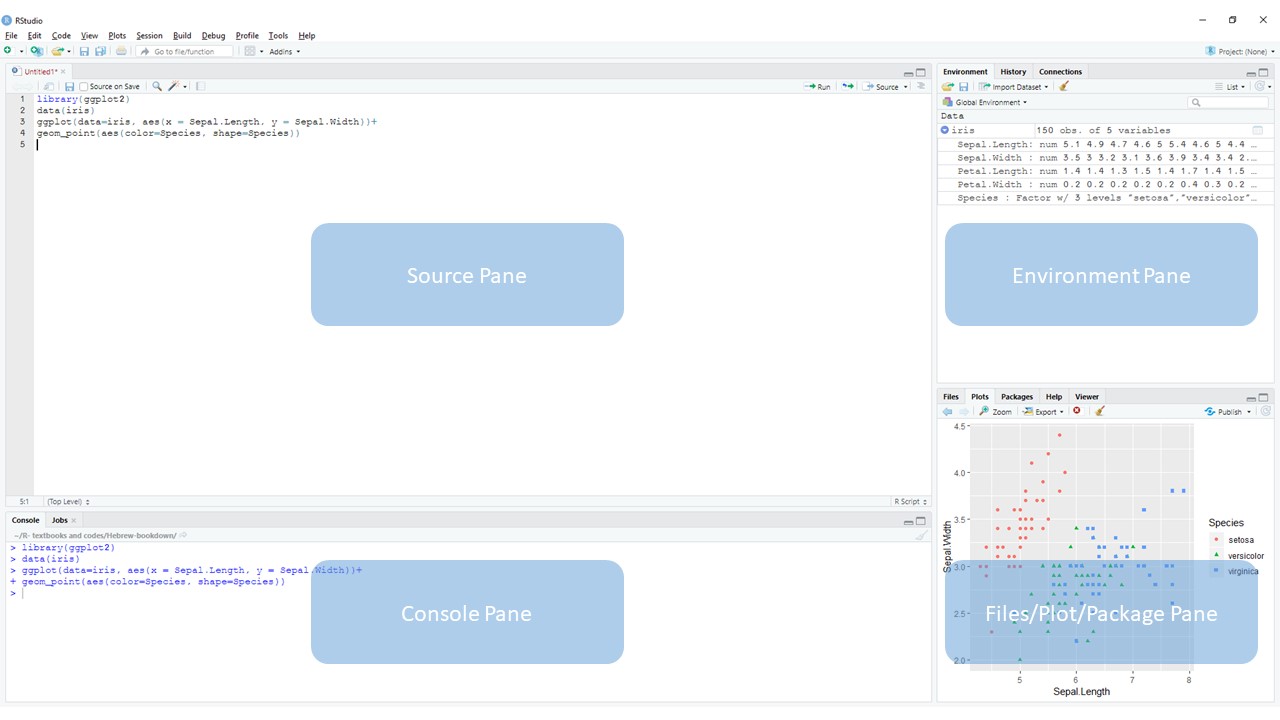
Task: Clear all plots with the broom icon
Action: [1100, 411]
